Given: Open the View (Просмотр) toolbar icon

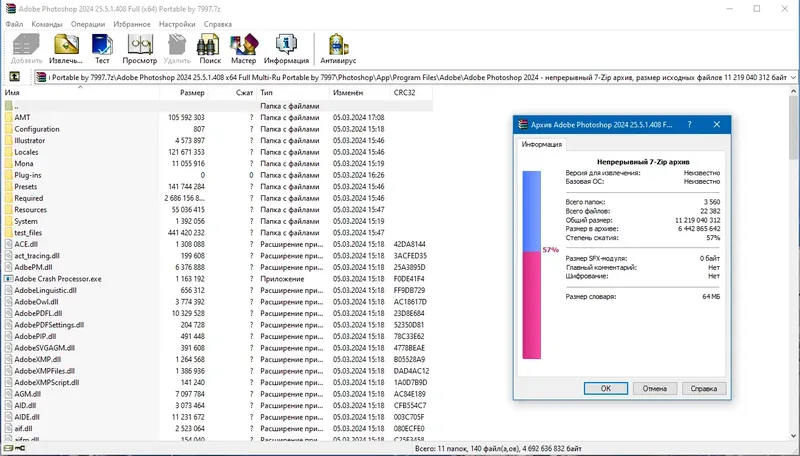Looking at the screenshot, I should coord(140,49).
